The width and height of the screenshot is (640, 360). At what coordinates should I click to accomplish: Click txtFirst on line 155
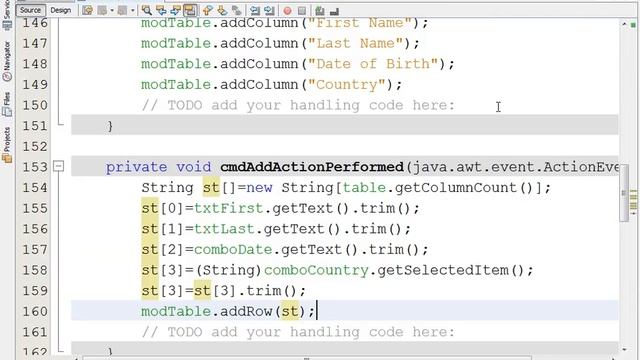click(229, 208)
